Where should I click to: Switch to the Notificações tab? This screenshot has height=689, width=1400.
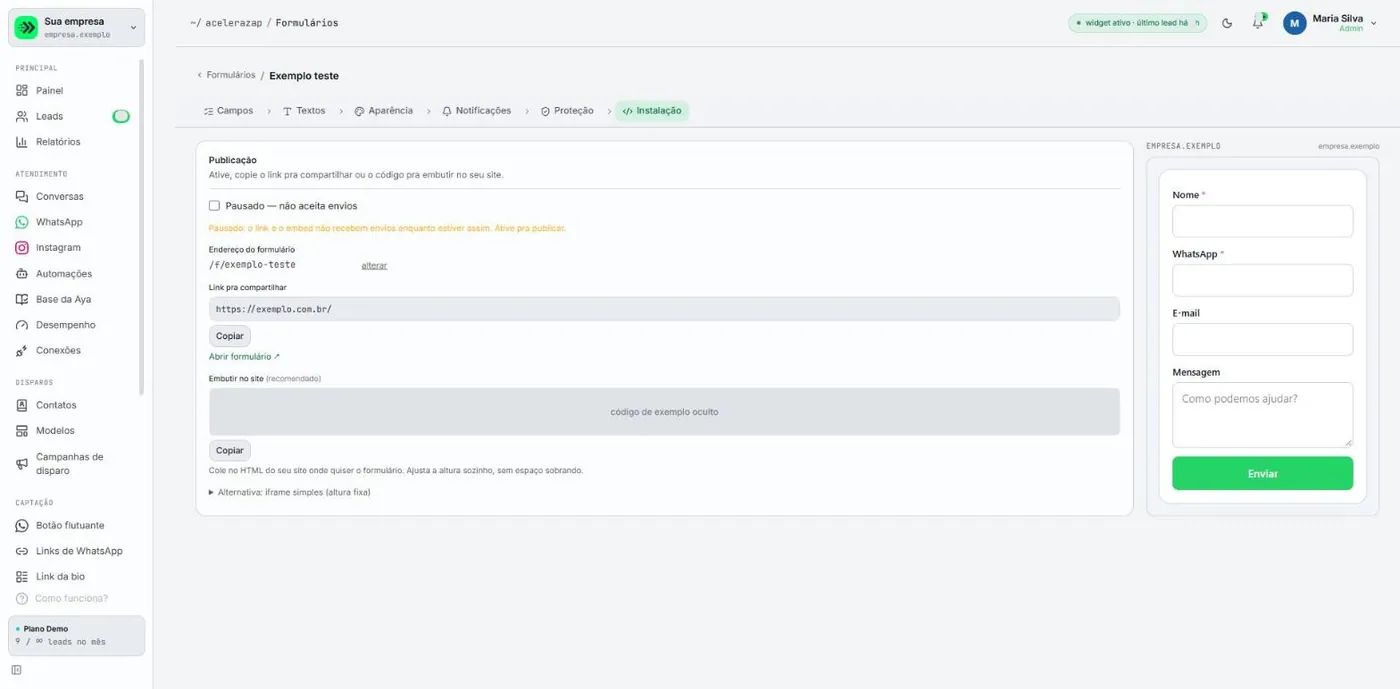[x=476, y=111]
